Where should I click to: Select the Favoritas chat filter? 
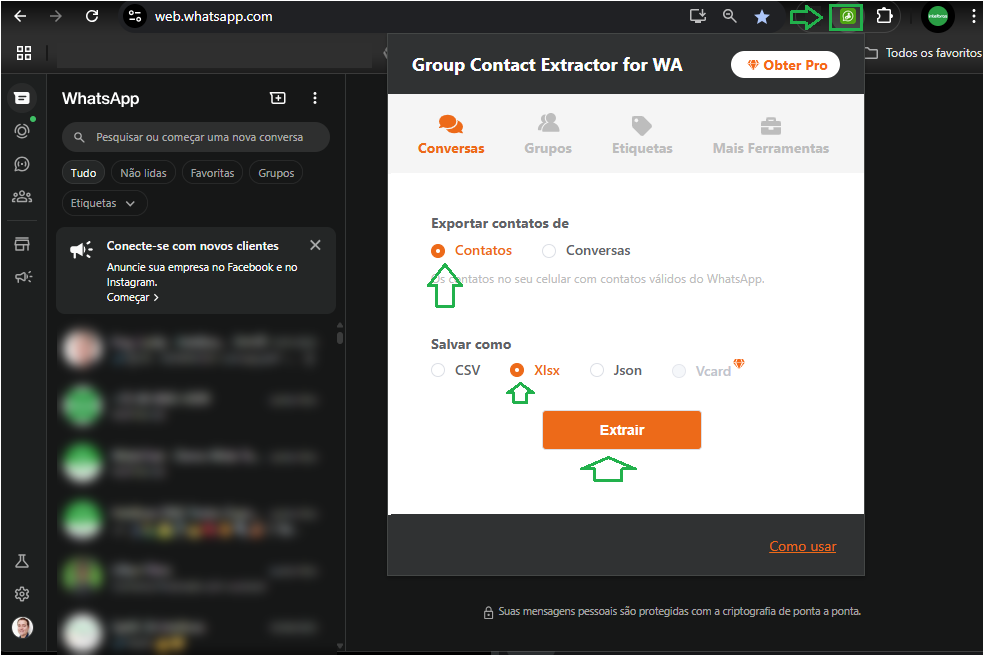[212, 173]
